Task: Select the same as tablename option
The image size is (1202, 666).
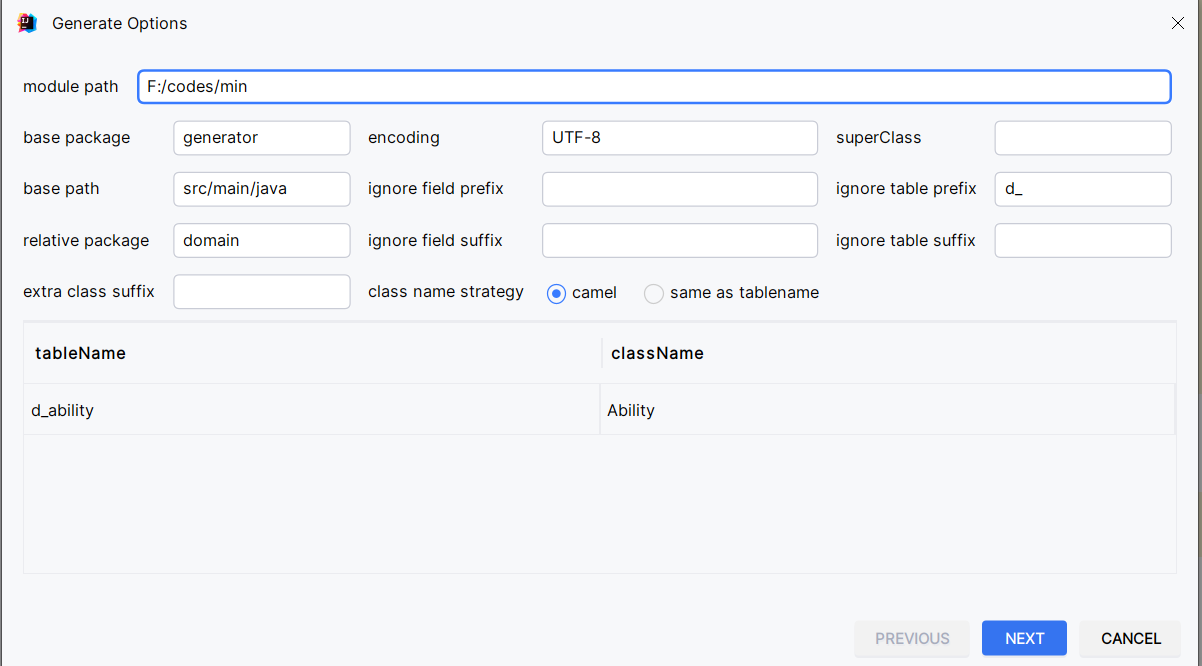Action: point(654,293)
